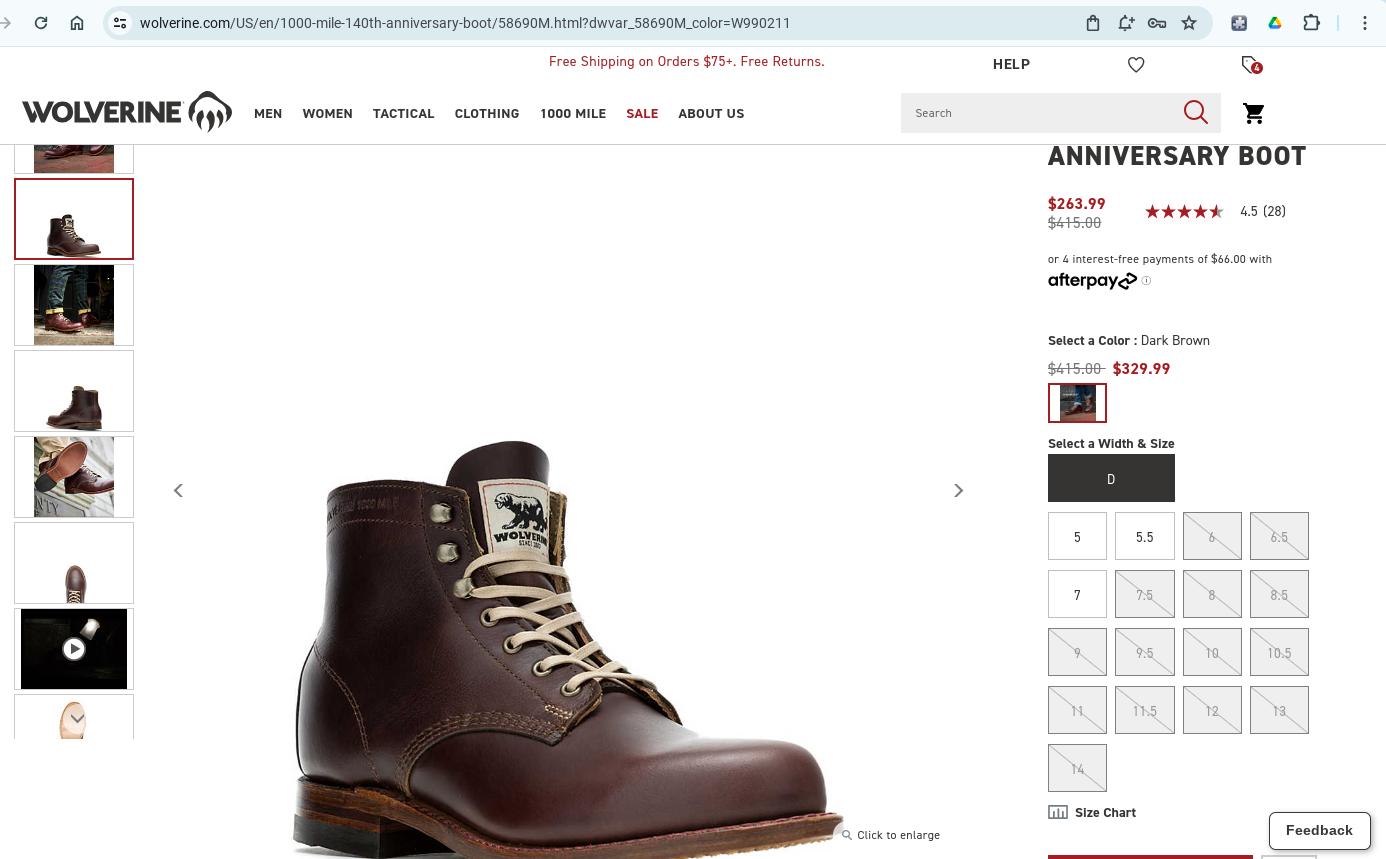Image resolution: width=1386 pixels, height=859 pixels.
Task: Click the Afterpay logo
Action: click(1092, 281)
